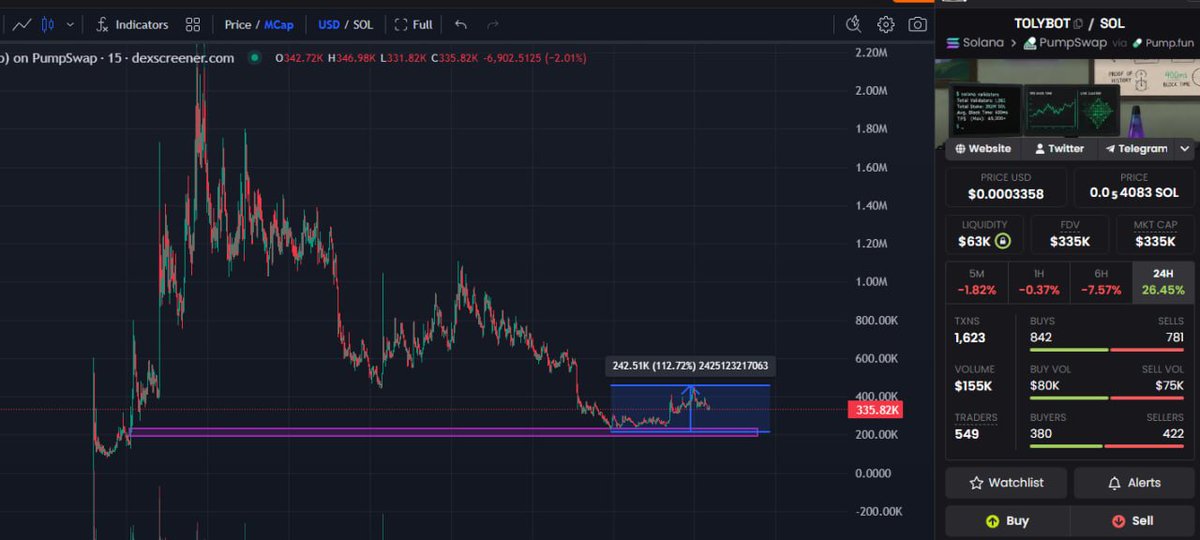Expand more social links chevron
1200x540 pixels.
coord(1185,148)
